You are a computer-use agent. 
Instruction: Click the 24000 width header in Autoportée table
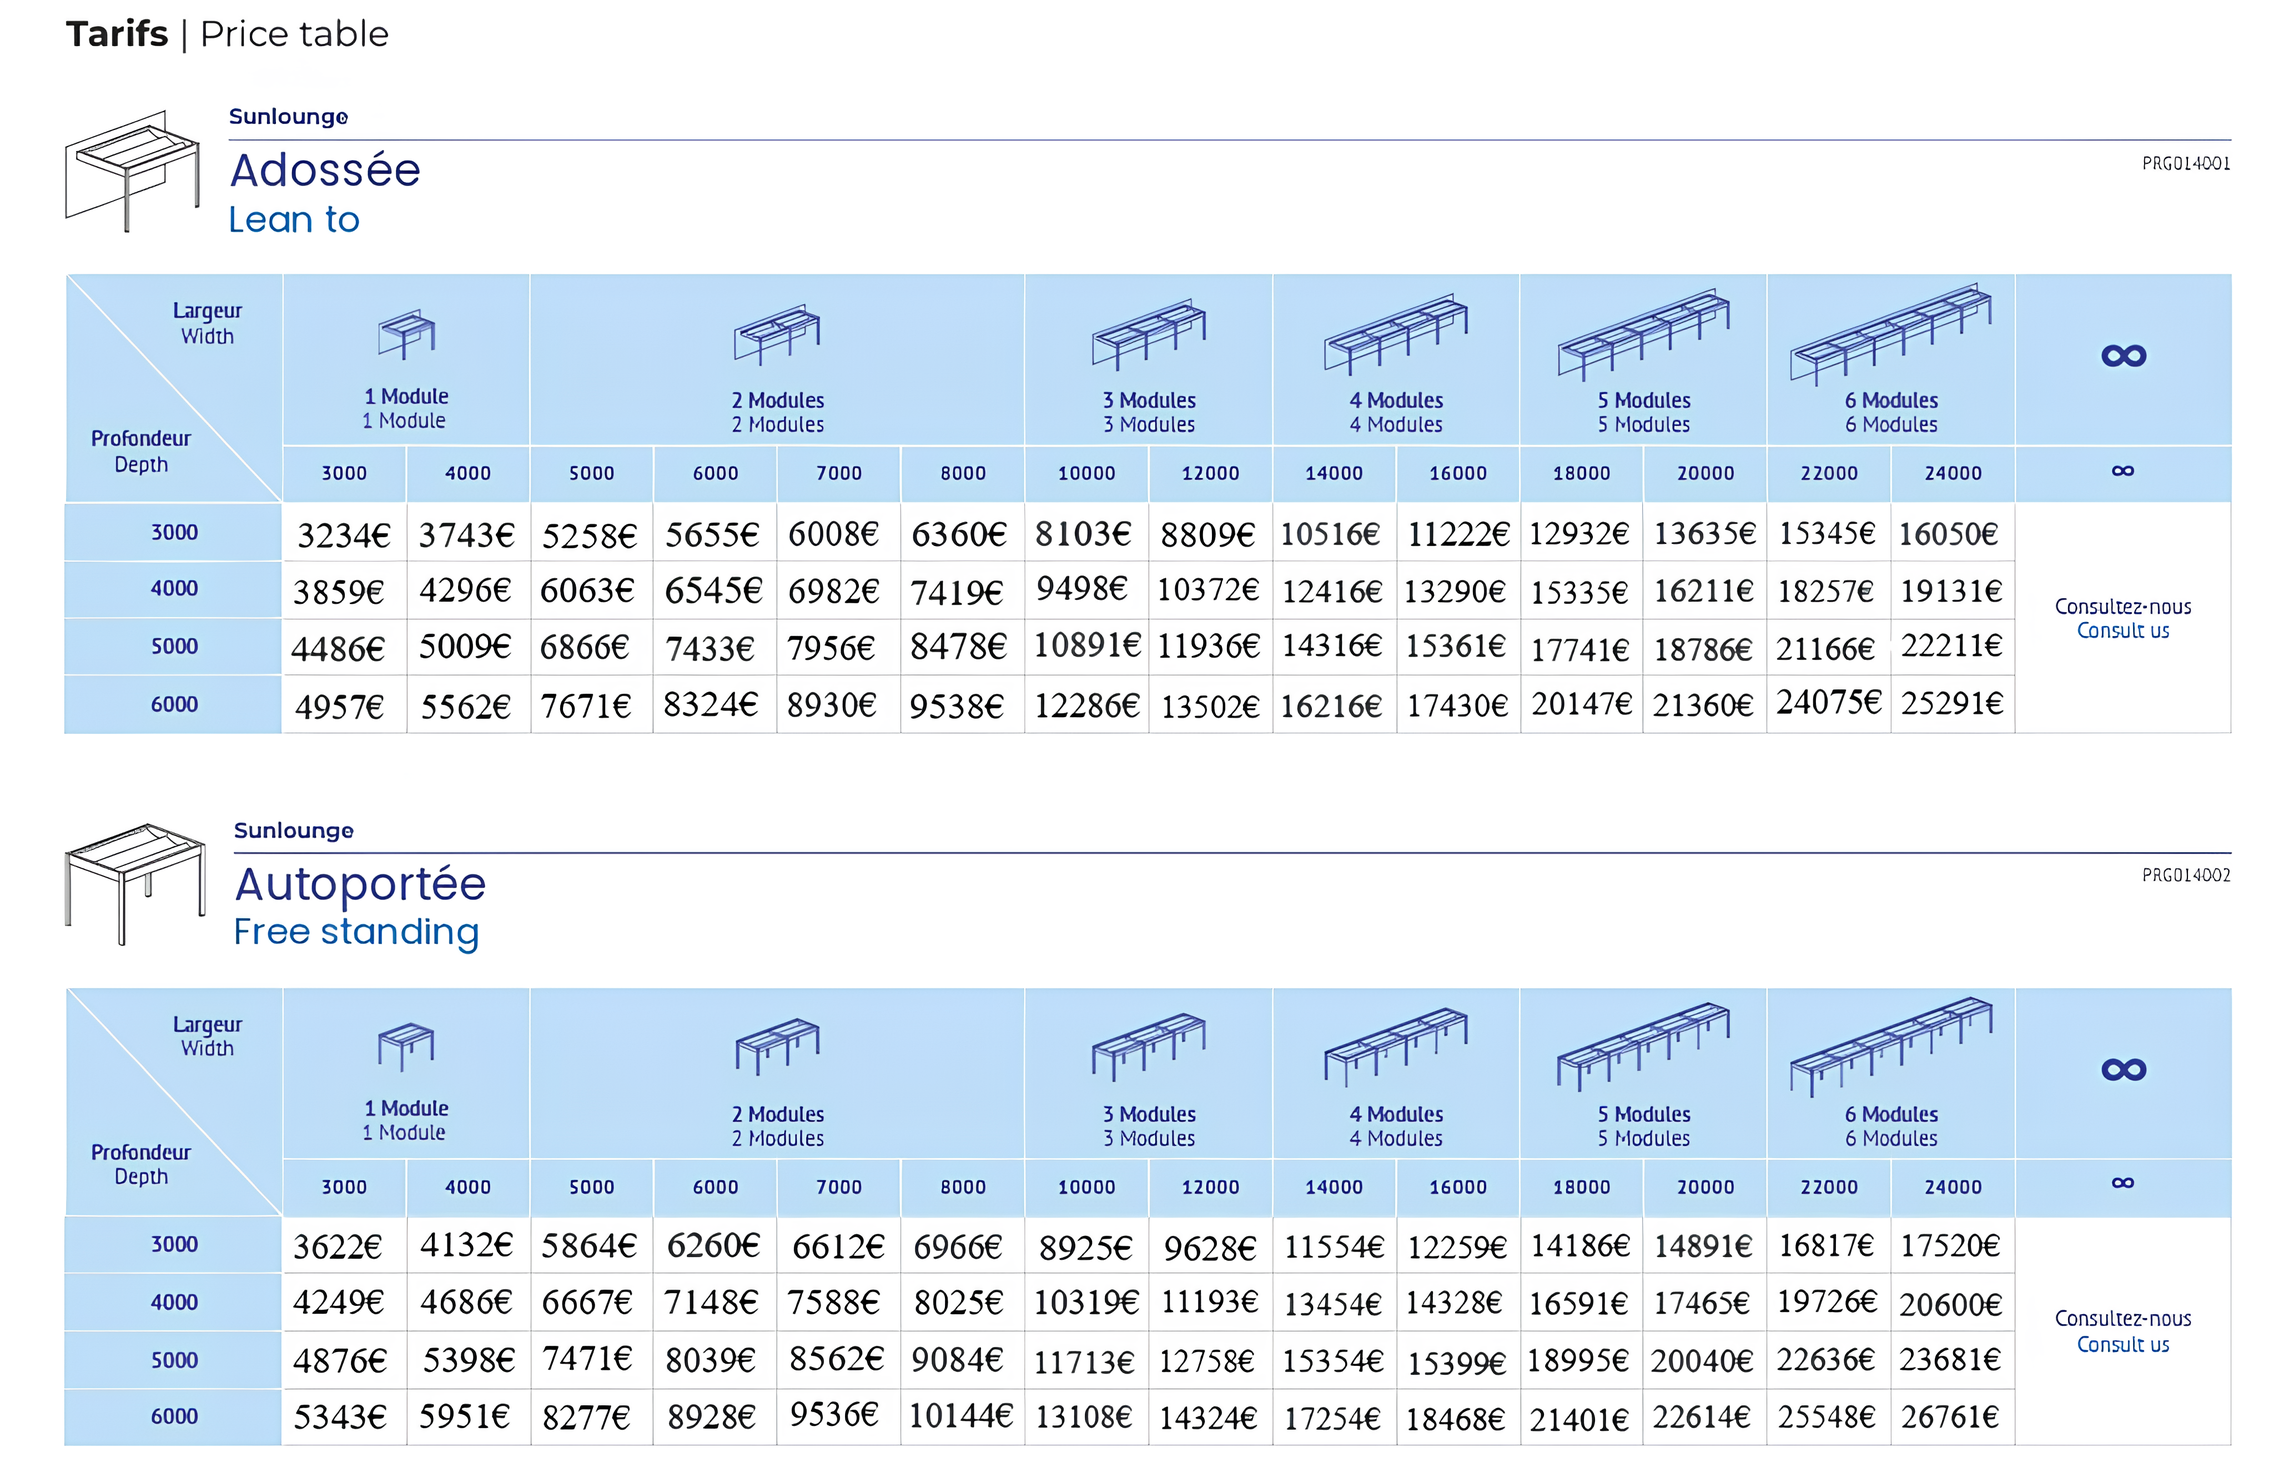pyautogui.click(x=1952, y=1187)
